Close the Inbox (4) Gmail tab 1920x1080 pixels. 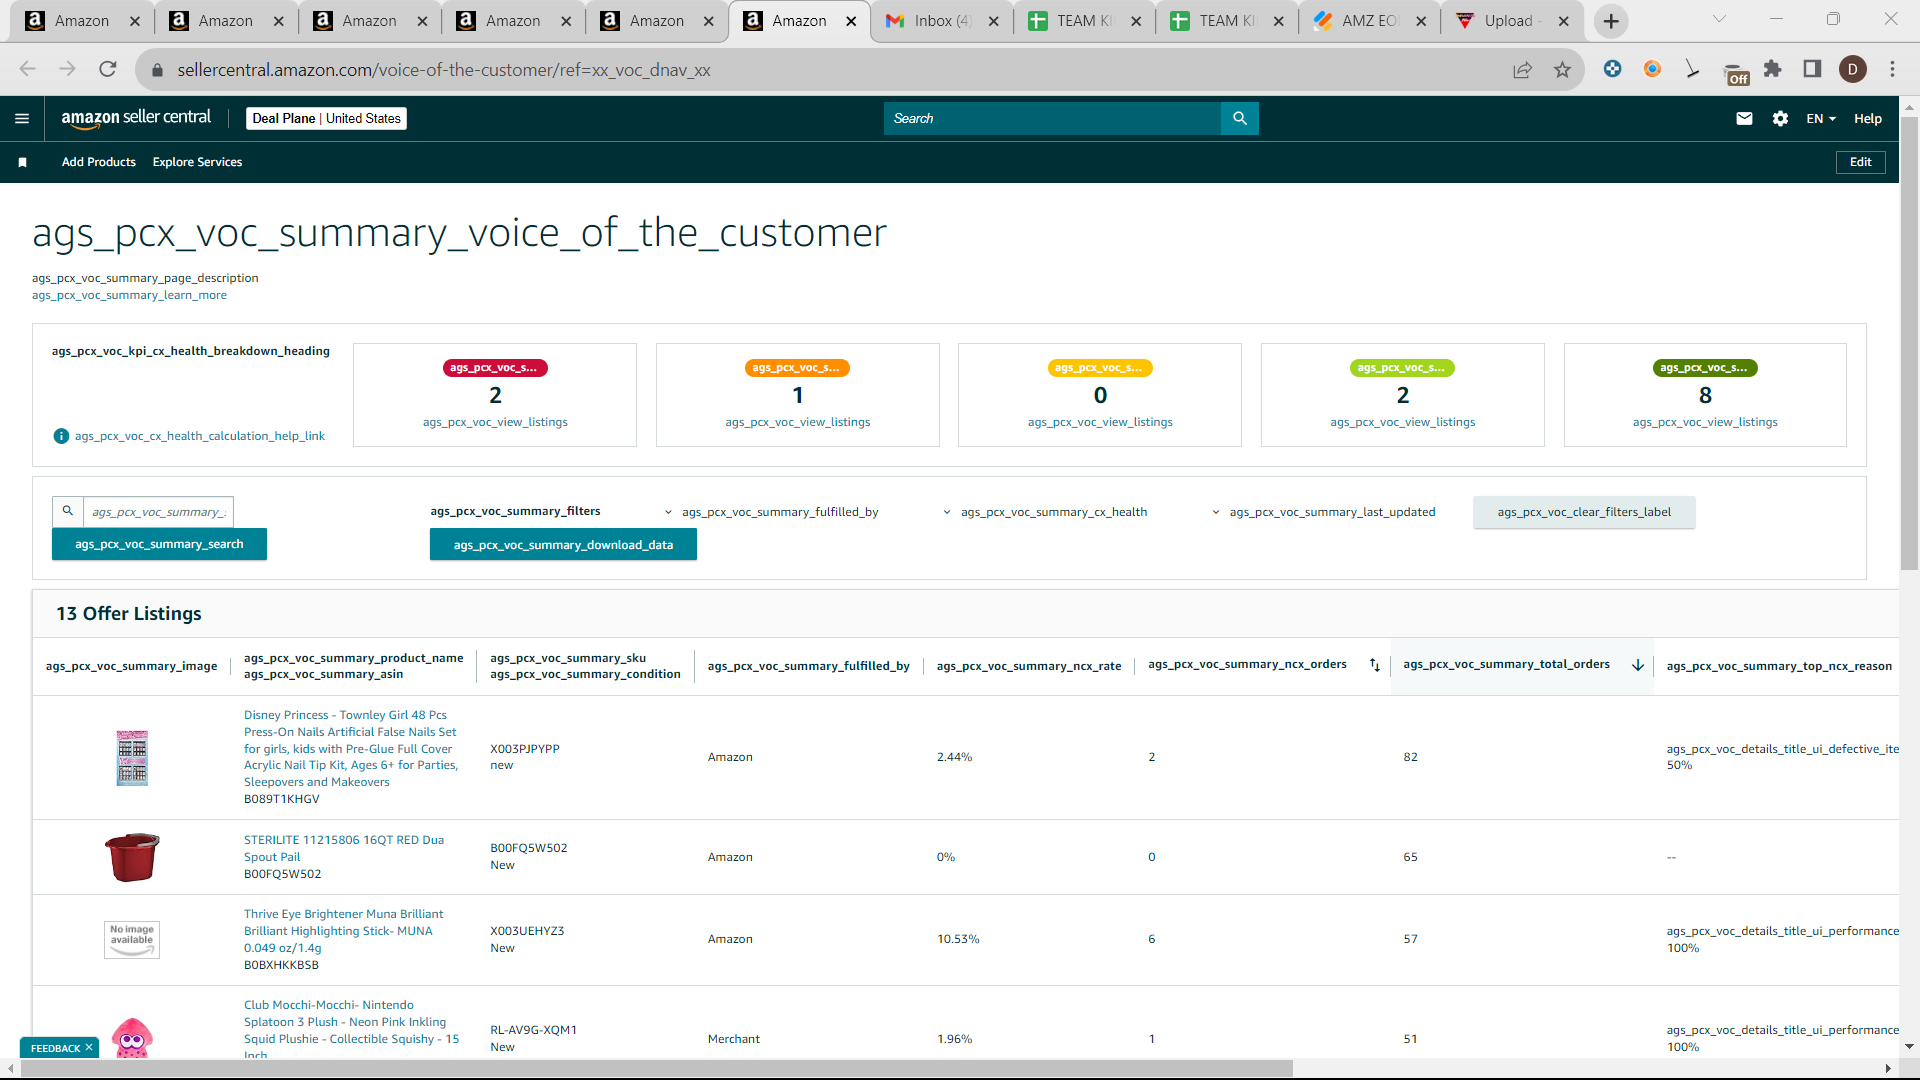click(x=993, y=21)
